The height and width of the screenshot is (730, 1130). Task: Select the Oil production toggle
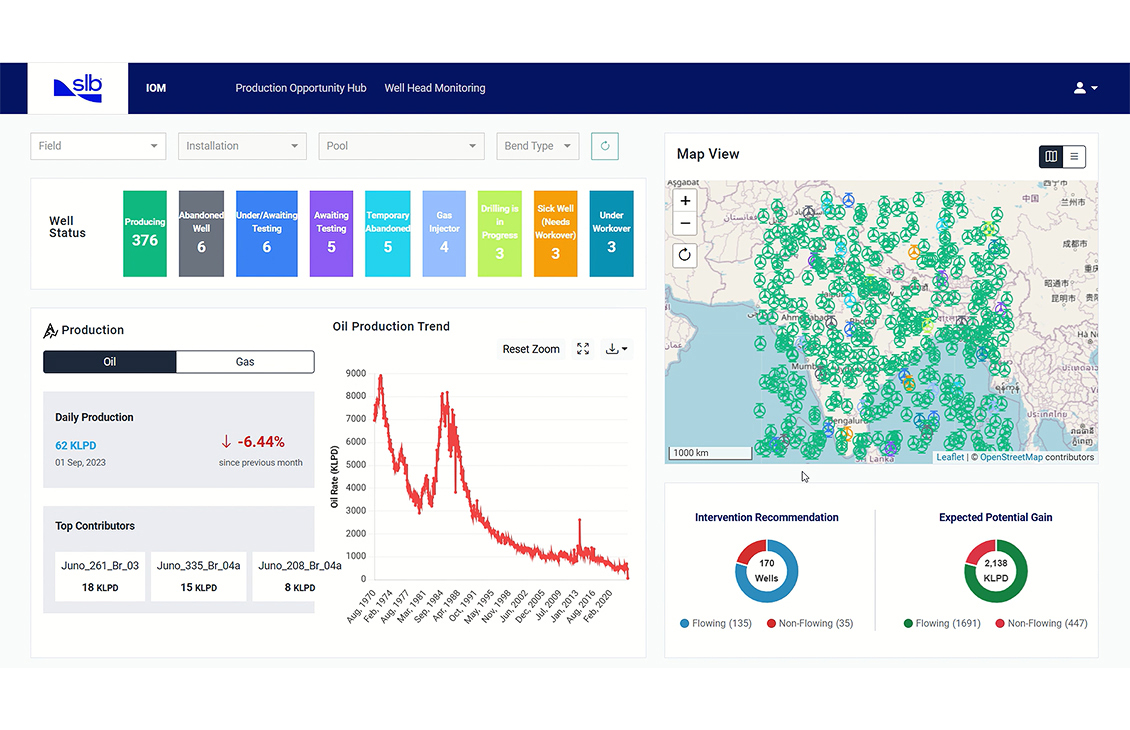[110, 362]
